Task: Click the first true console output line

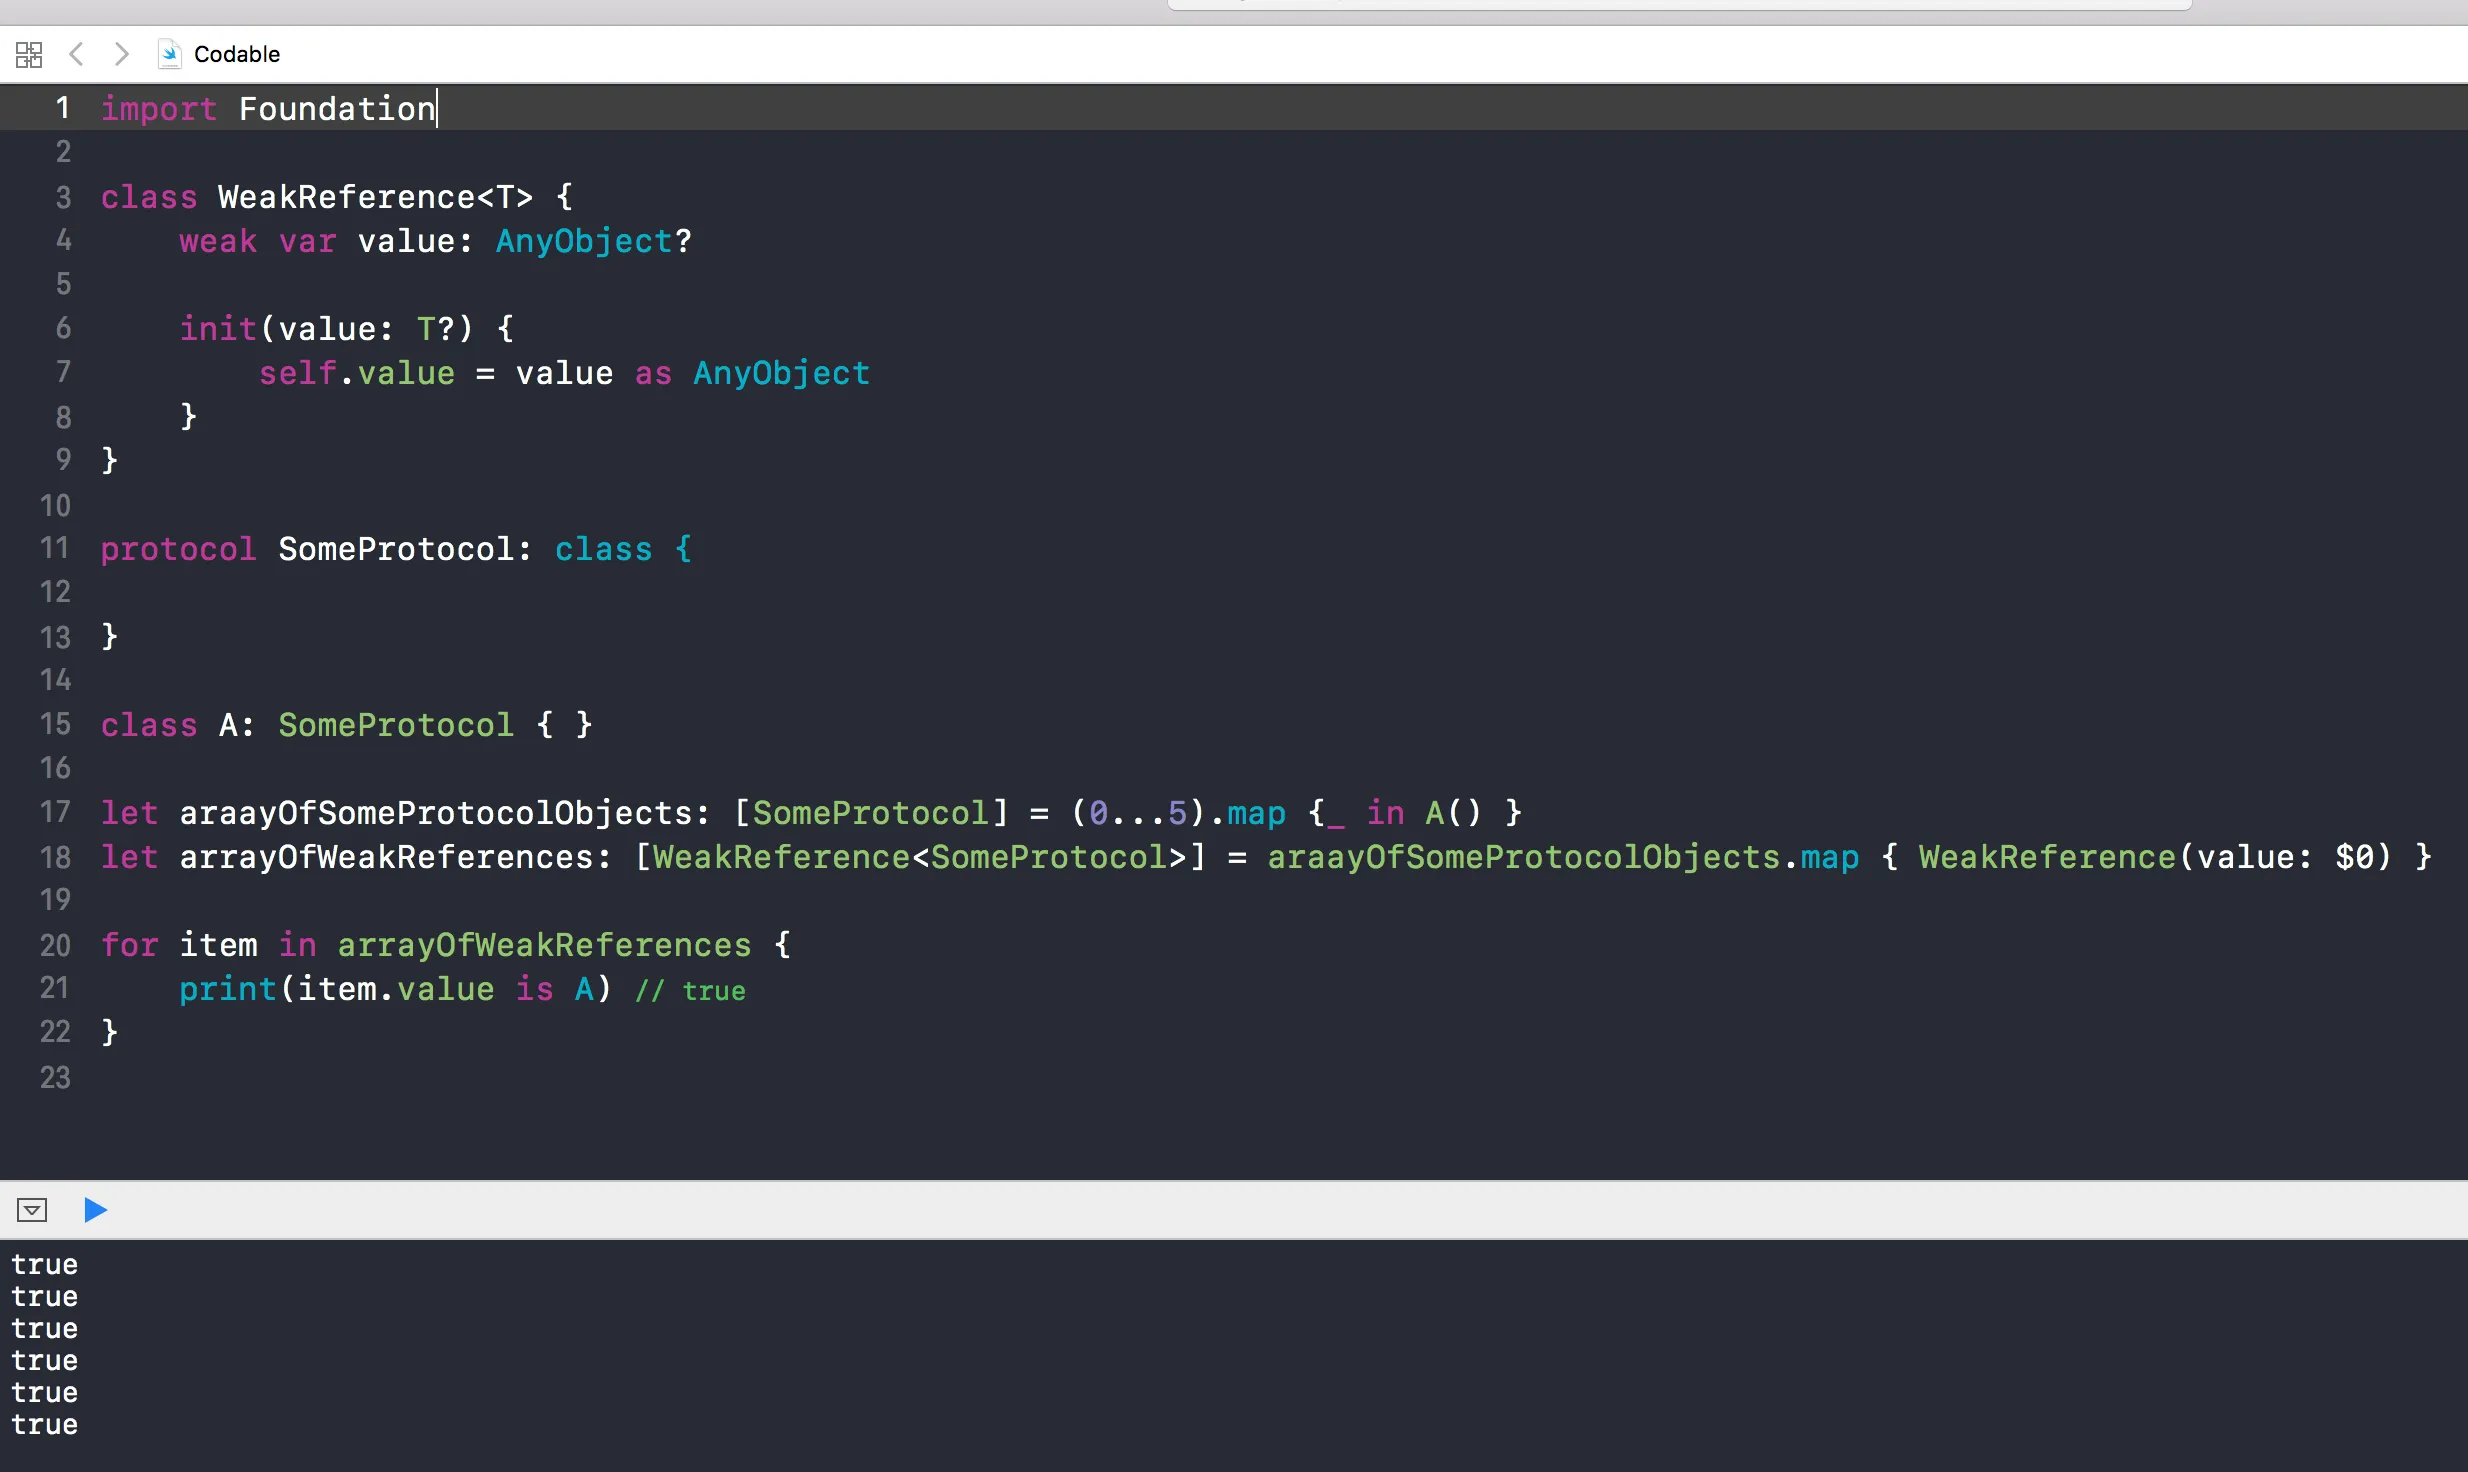Action: point(44,1265)
